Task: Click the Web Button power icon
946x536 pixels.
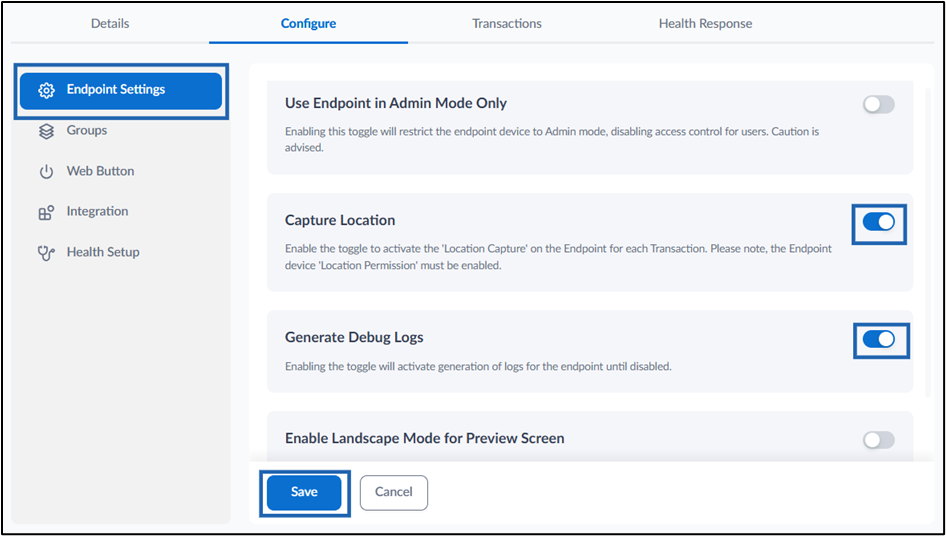Action: pos(46,171)
